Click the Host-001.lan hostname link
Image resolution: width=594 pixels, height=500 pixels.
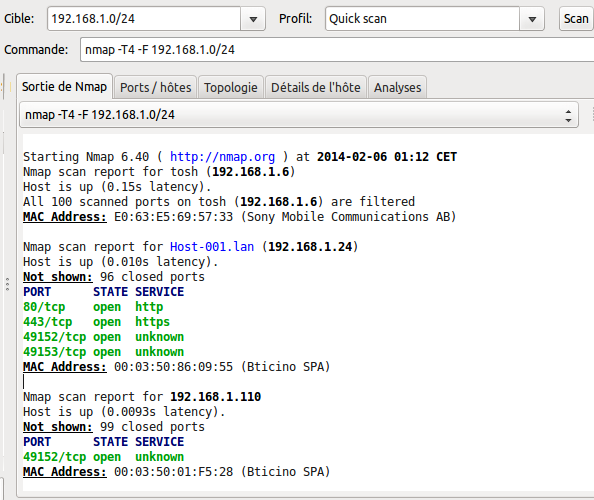coord(212,247)
